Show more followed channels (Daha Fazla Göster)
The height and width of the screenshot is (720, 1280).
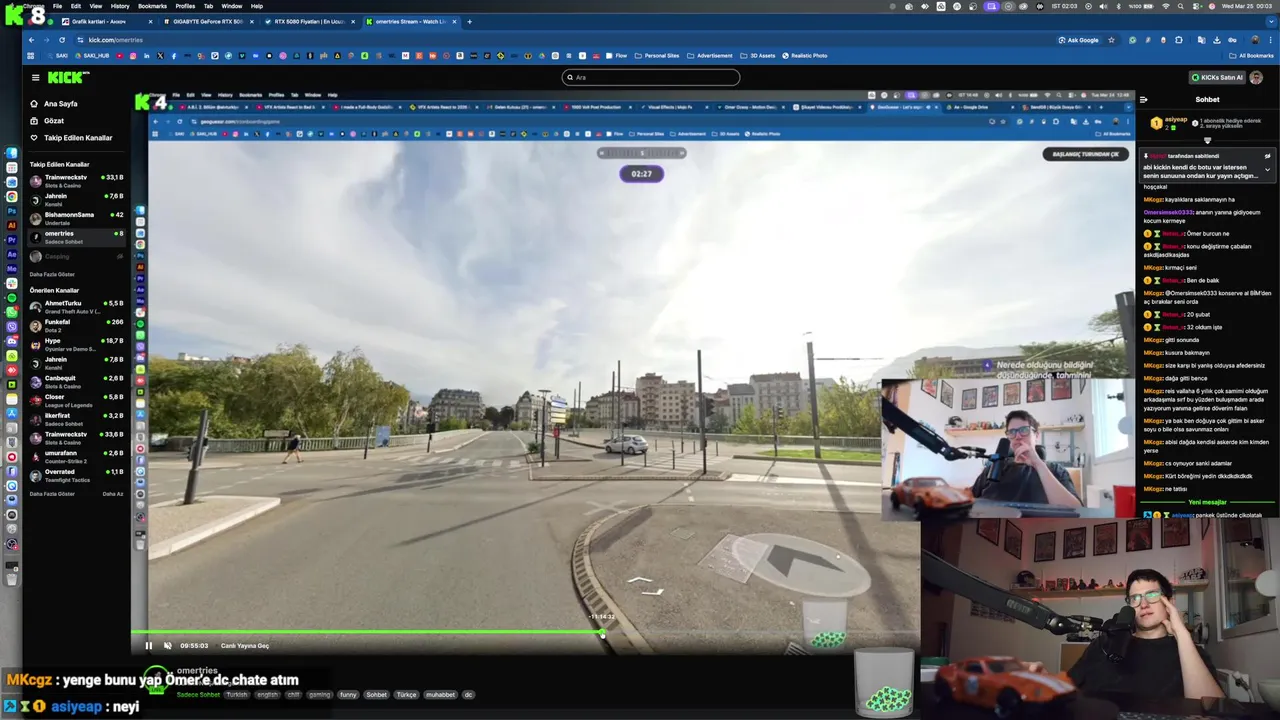coord(52,274)
